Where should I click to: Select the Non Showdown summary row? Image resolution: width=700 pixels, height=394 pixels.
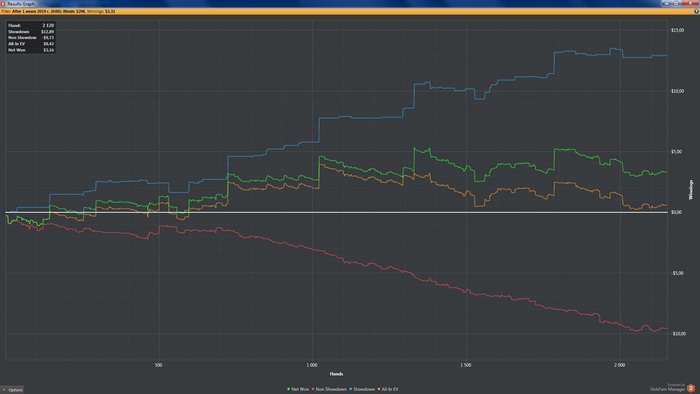31,37
